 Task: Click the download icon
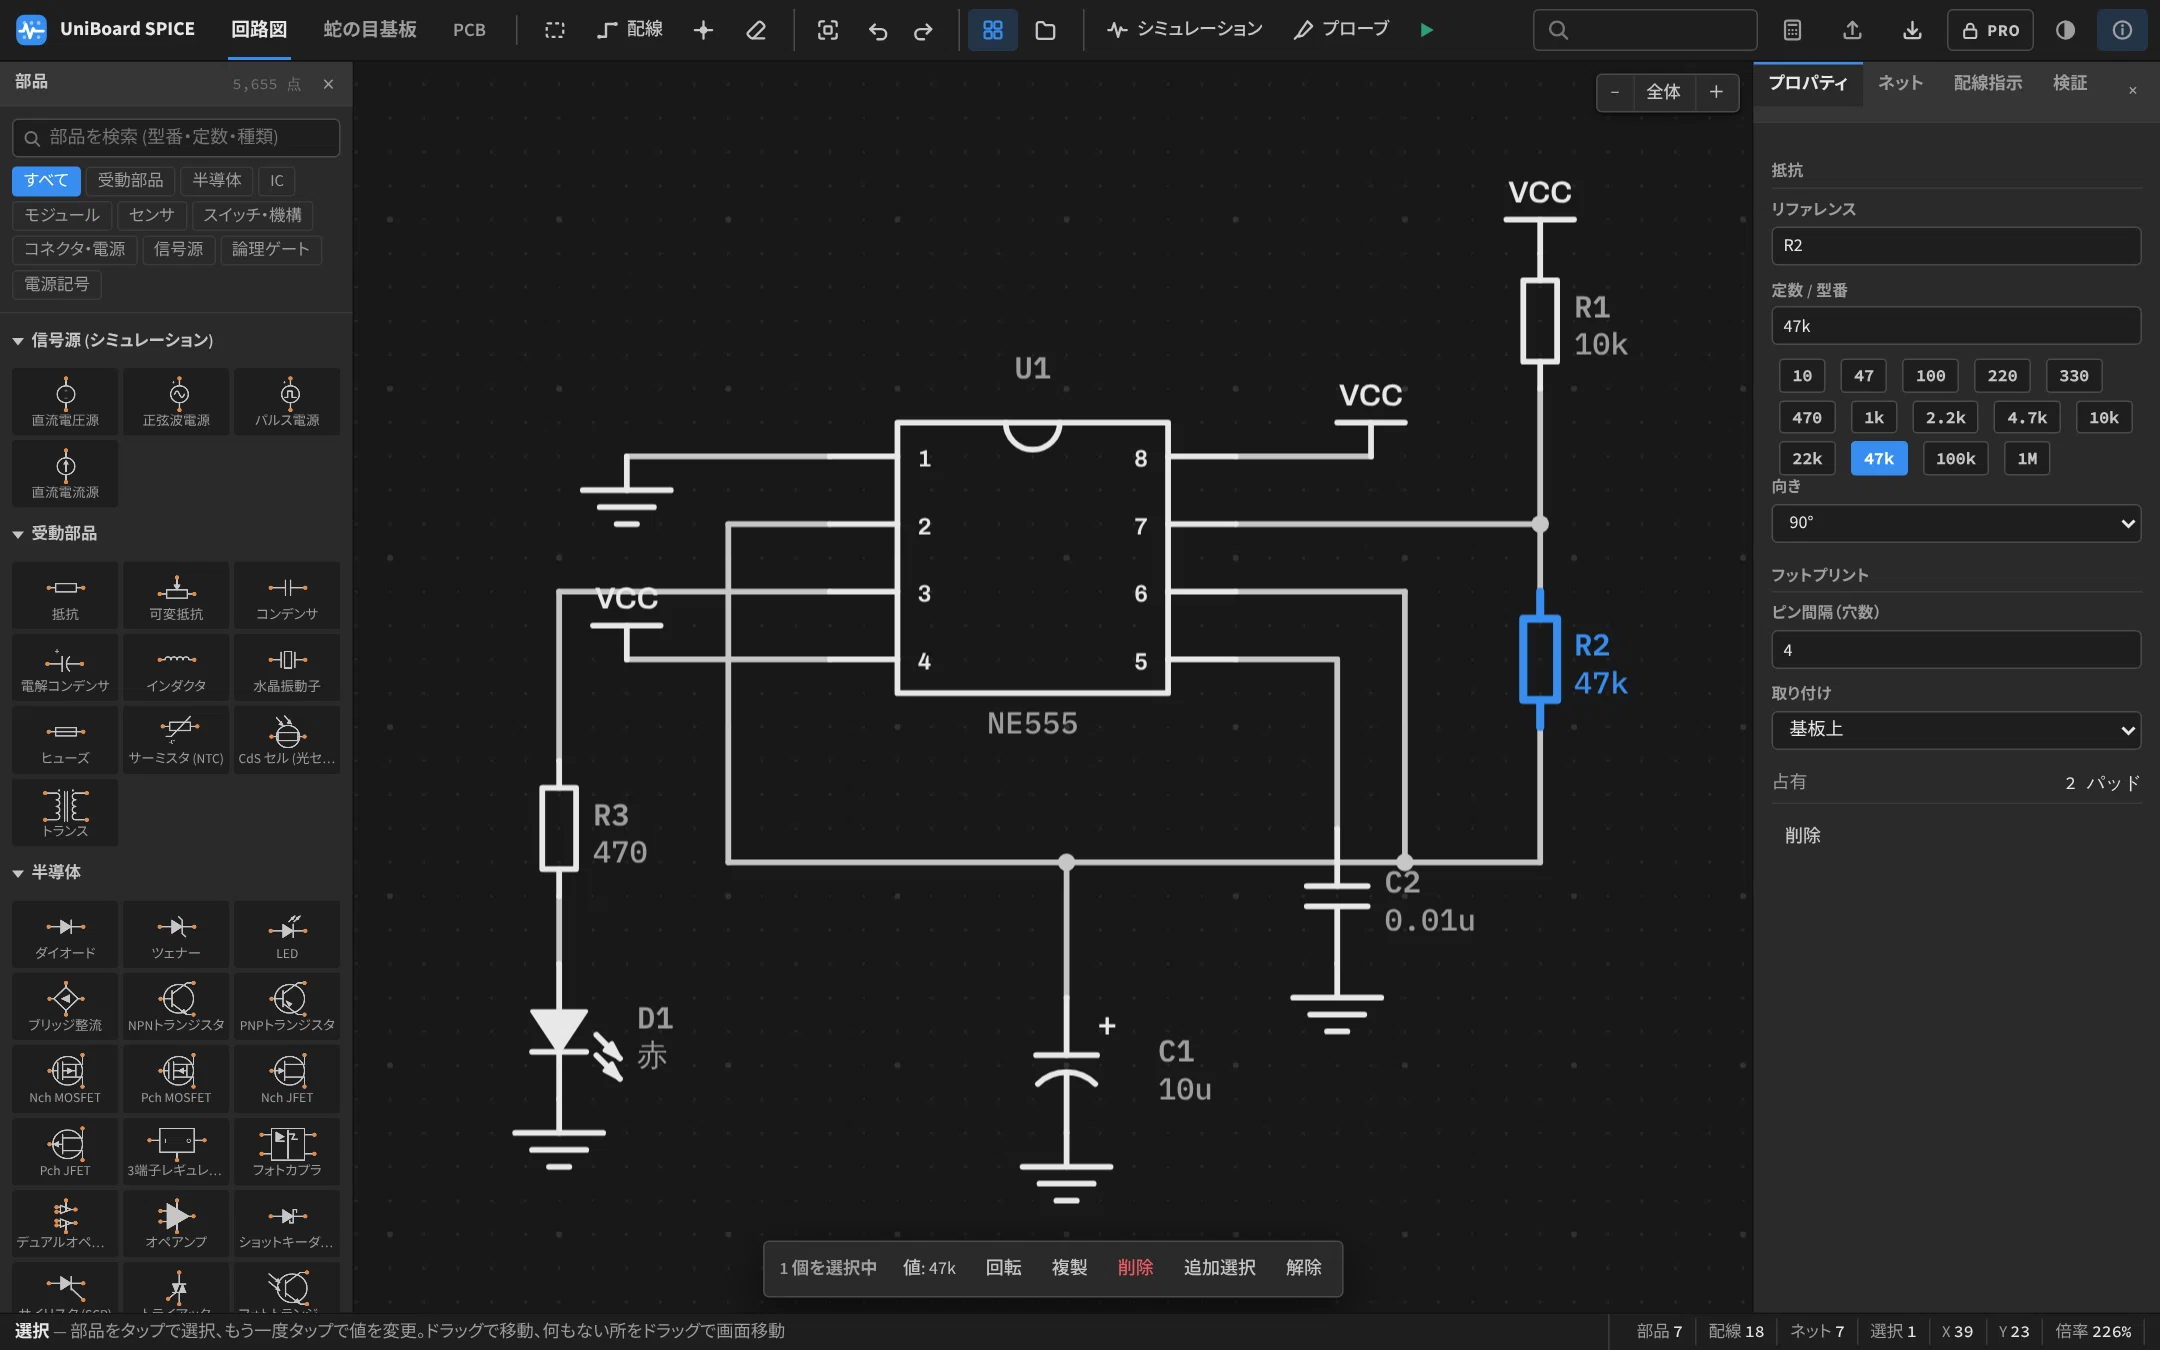(1912, 30)
